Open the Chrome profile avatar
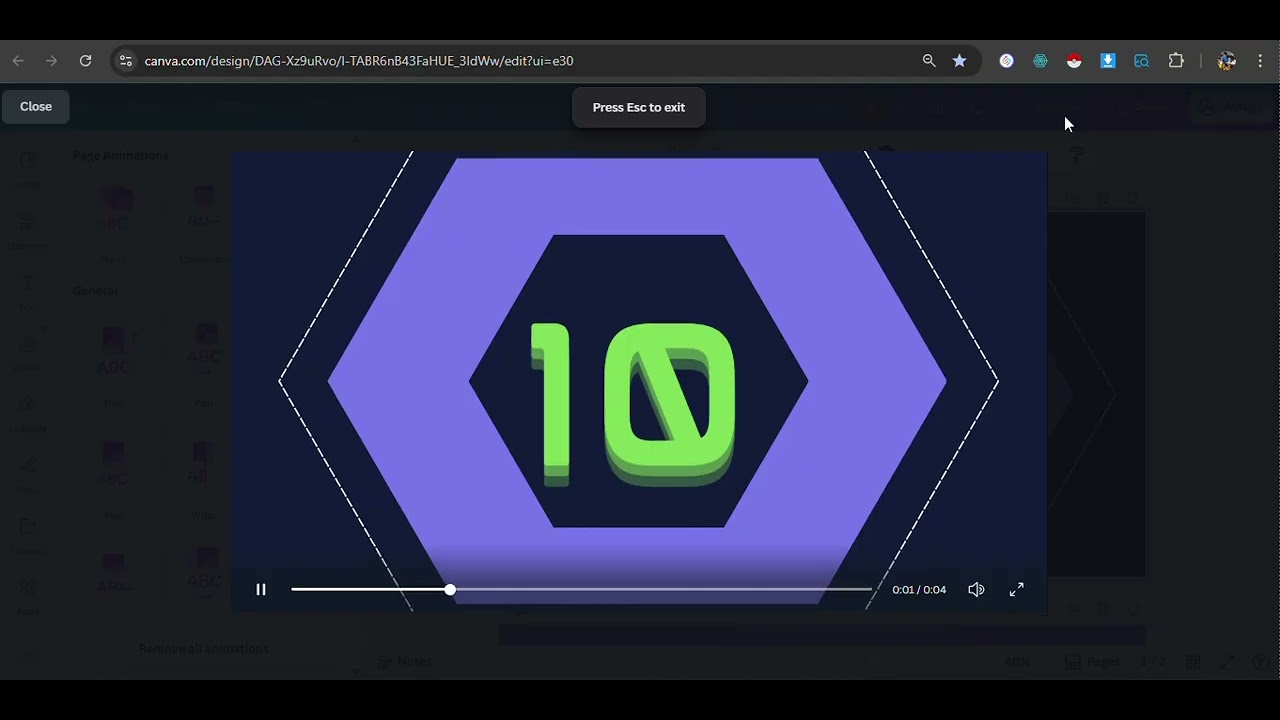The image size is (1280, 720). 1227,61
